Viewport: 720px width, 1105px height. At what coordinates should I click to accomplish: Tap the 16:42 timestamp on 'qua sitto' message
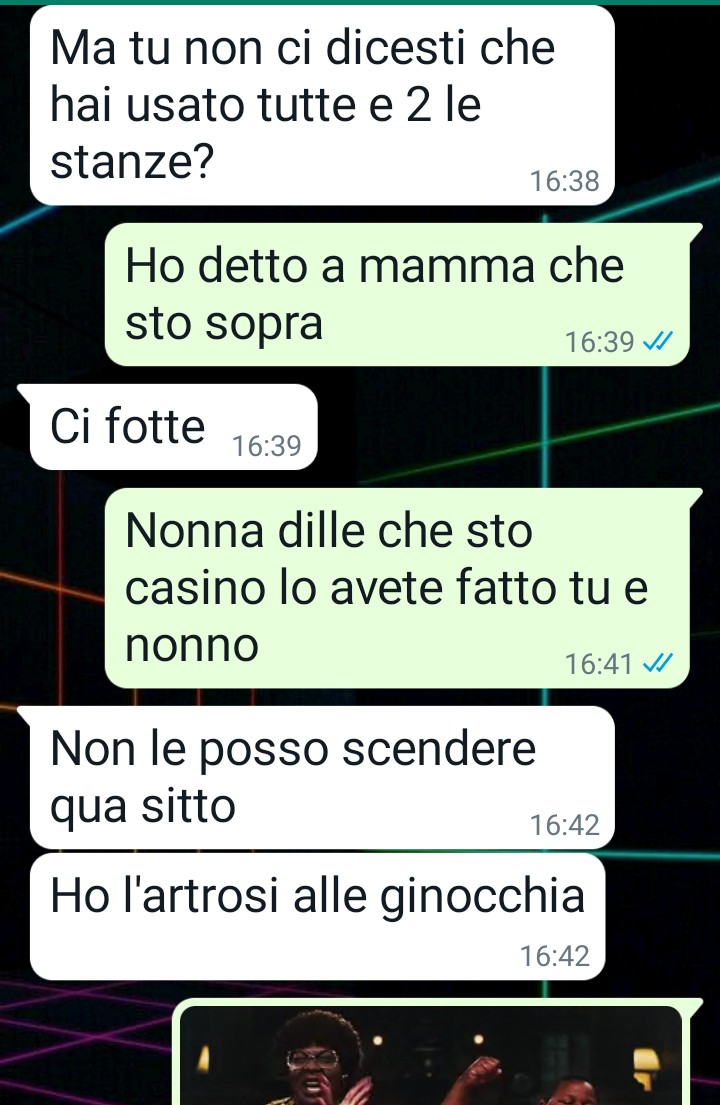tap(564, 825)
